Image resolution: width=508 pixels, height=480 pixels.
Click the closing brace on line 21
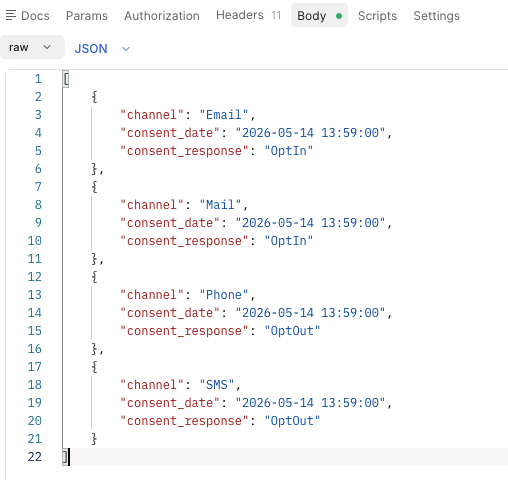pyautogui.click(x=94, y=439)
